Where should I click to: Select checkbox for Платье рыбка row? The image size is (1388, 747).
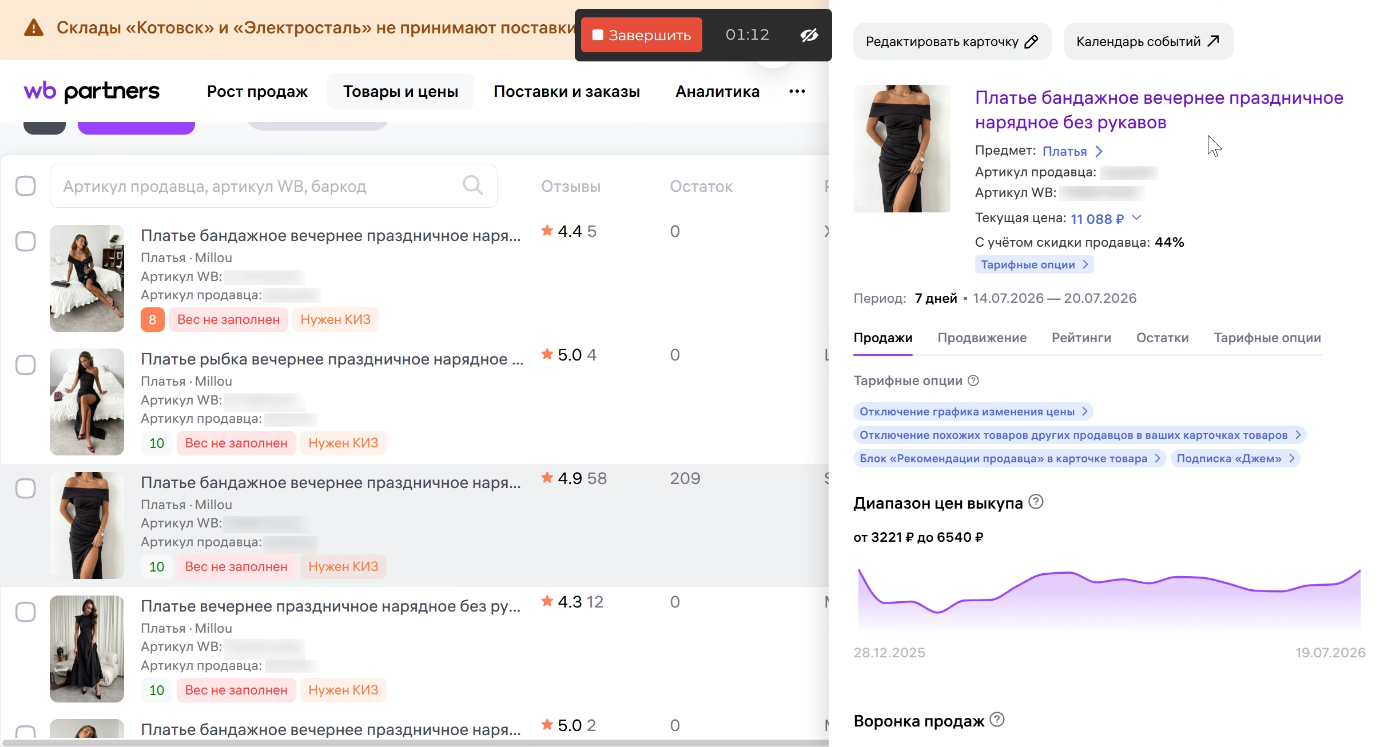coord(26,365)
